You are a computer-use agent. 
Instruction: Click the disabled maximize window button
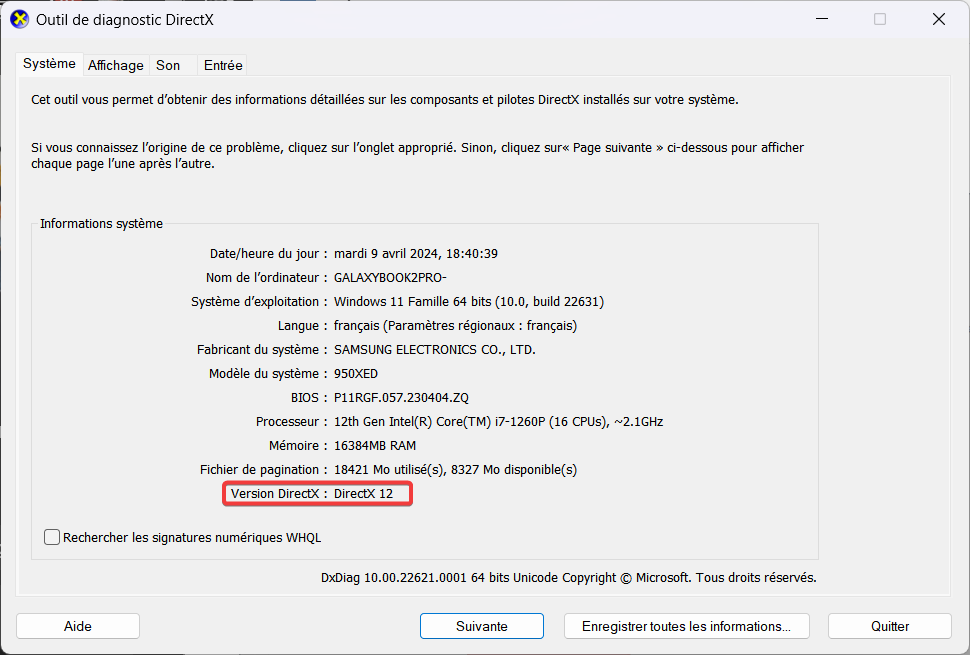coord(880,19)
